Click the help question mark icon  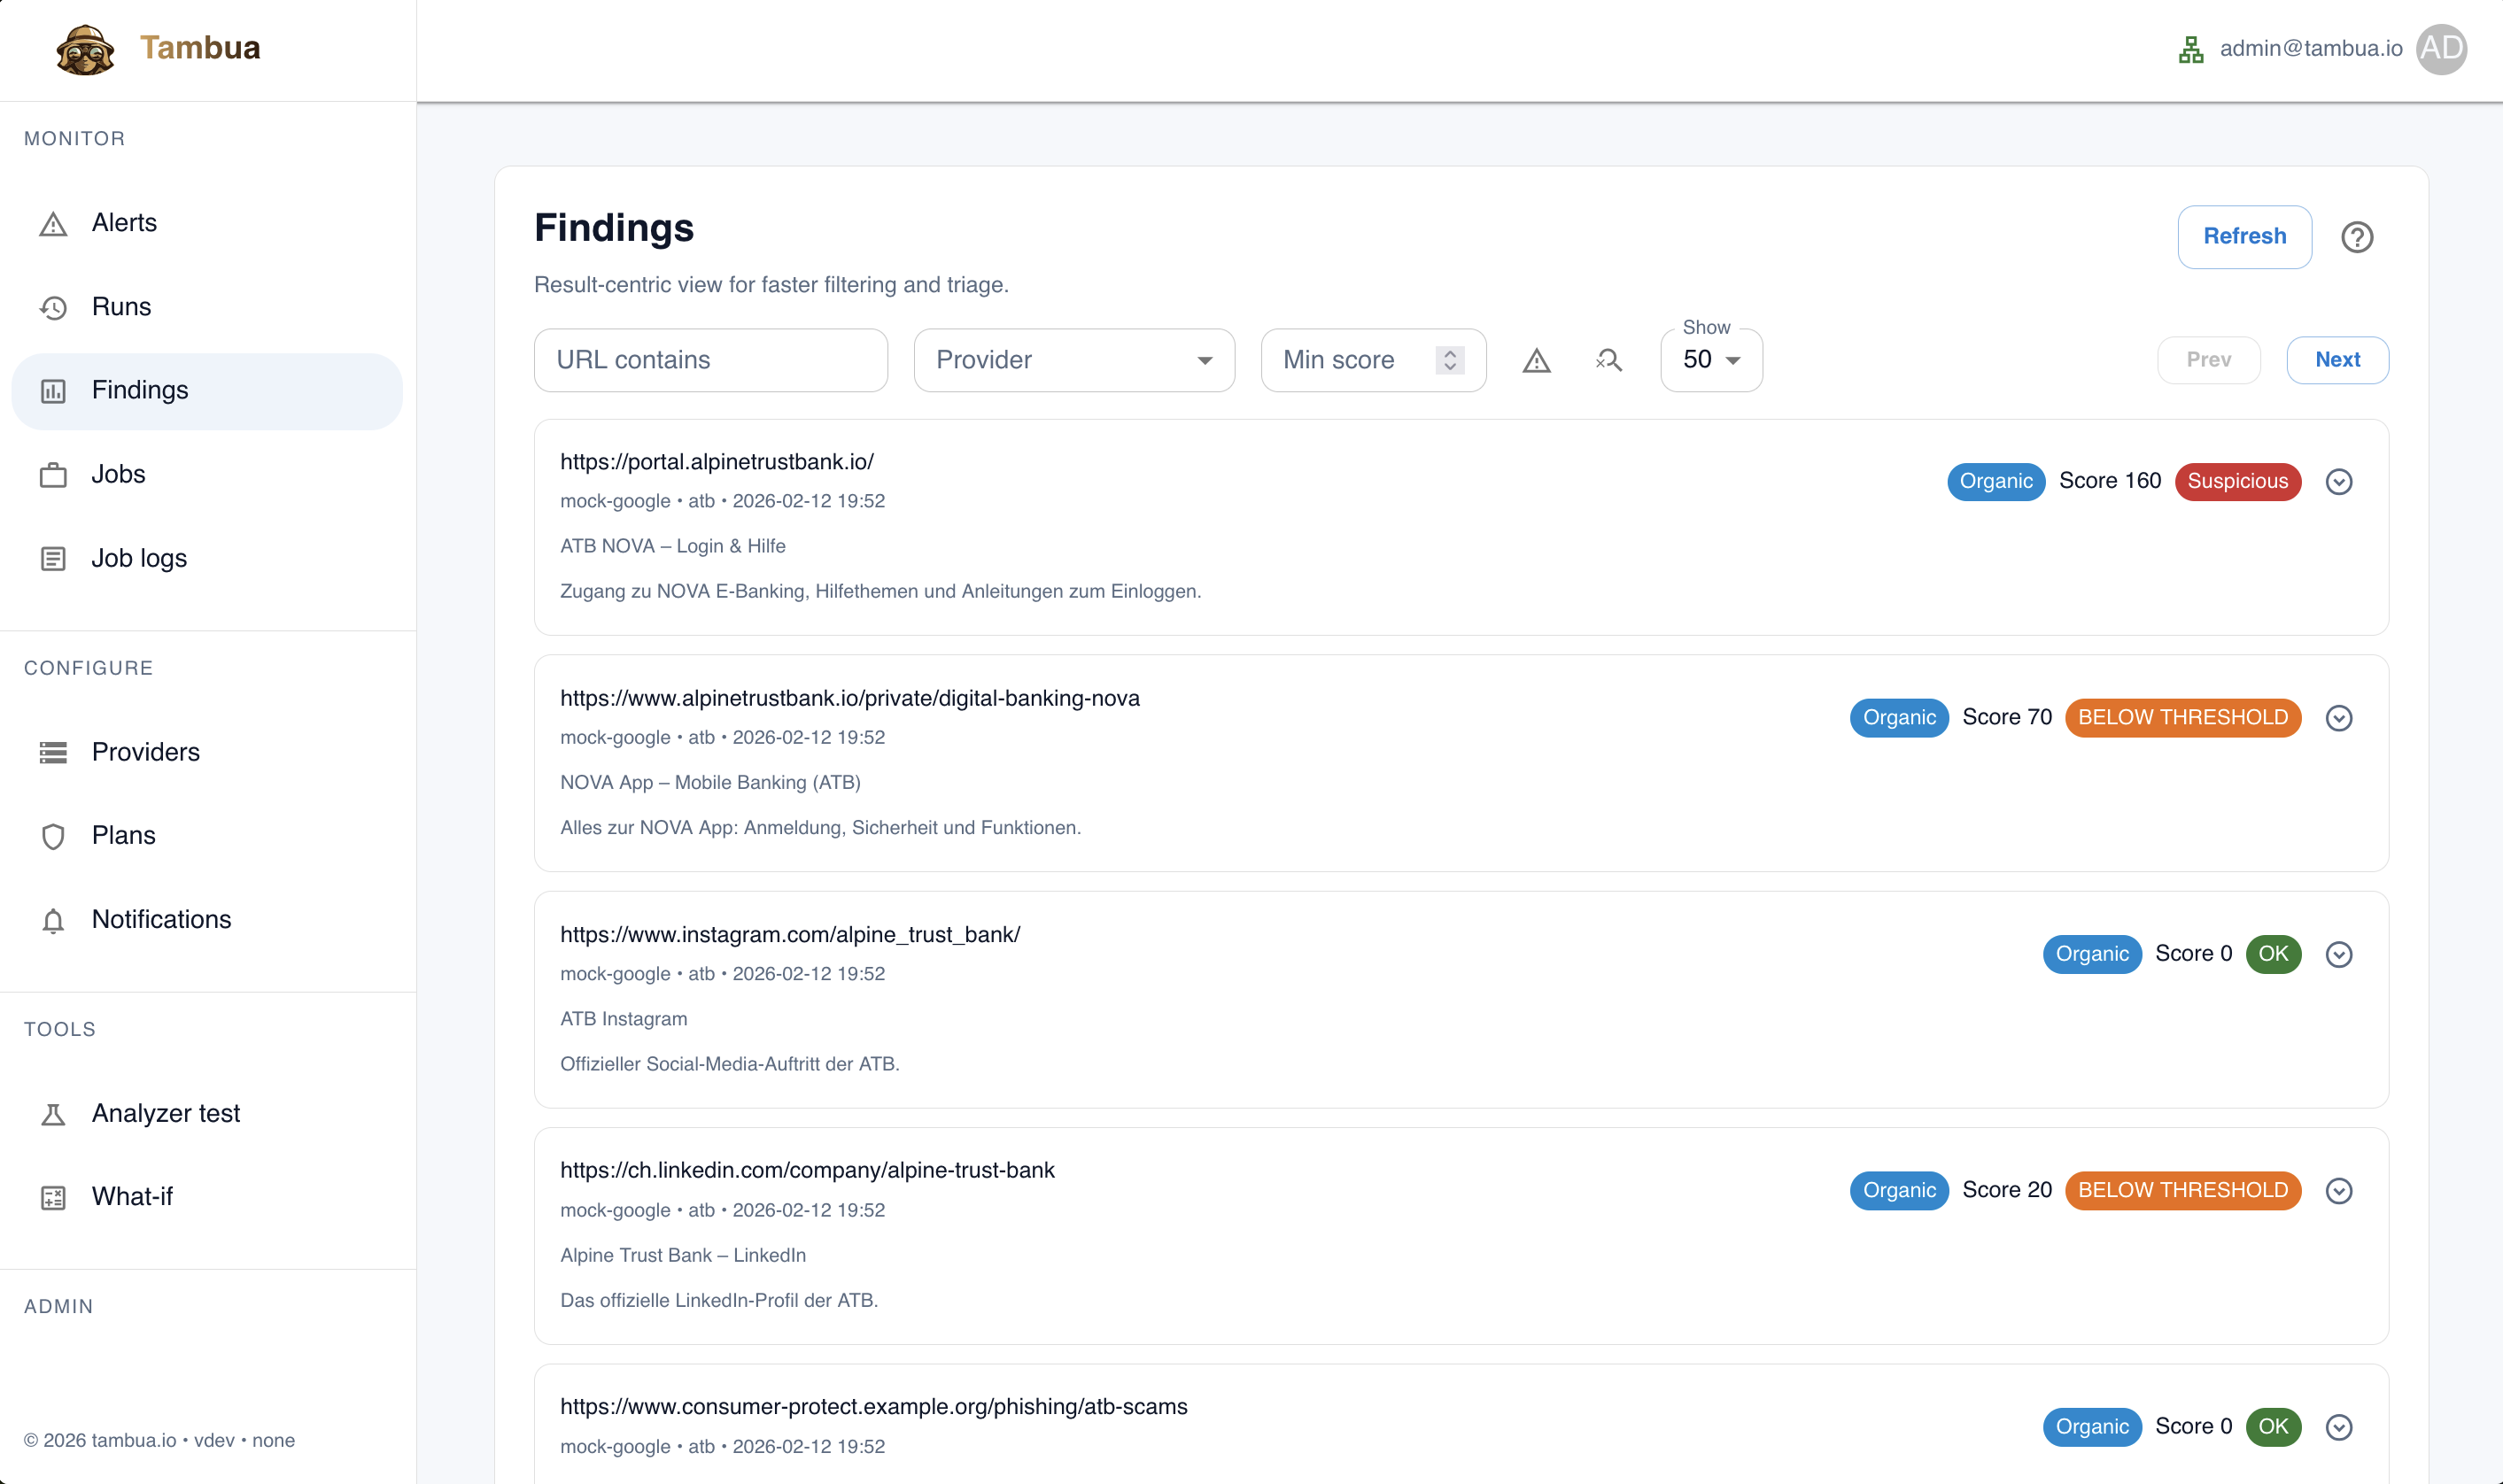coord(2356,237)
